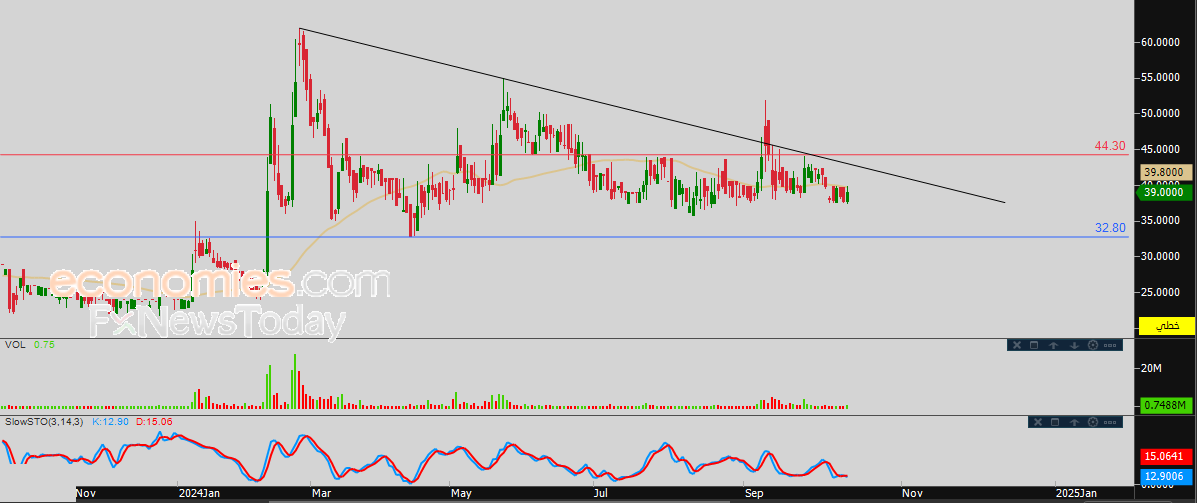This screenshot has width=1197, height=503.
Task: Move the VOL panel down
Action: [1074, 345]
